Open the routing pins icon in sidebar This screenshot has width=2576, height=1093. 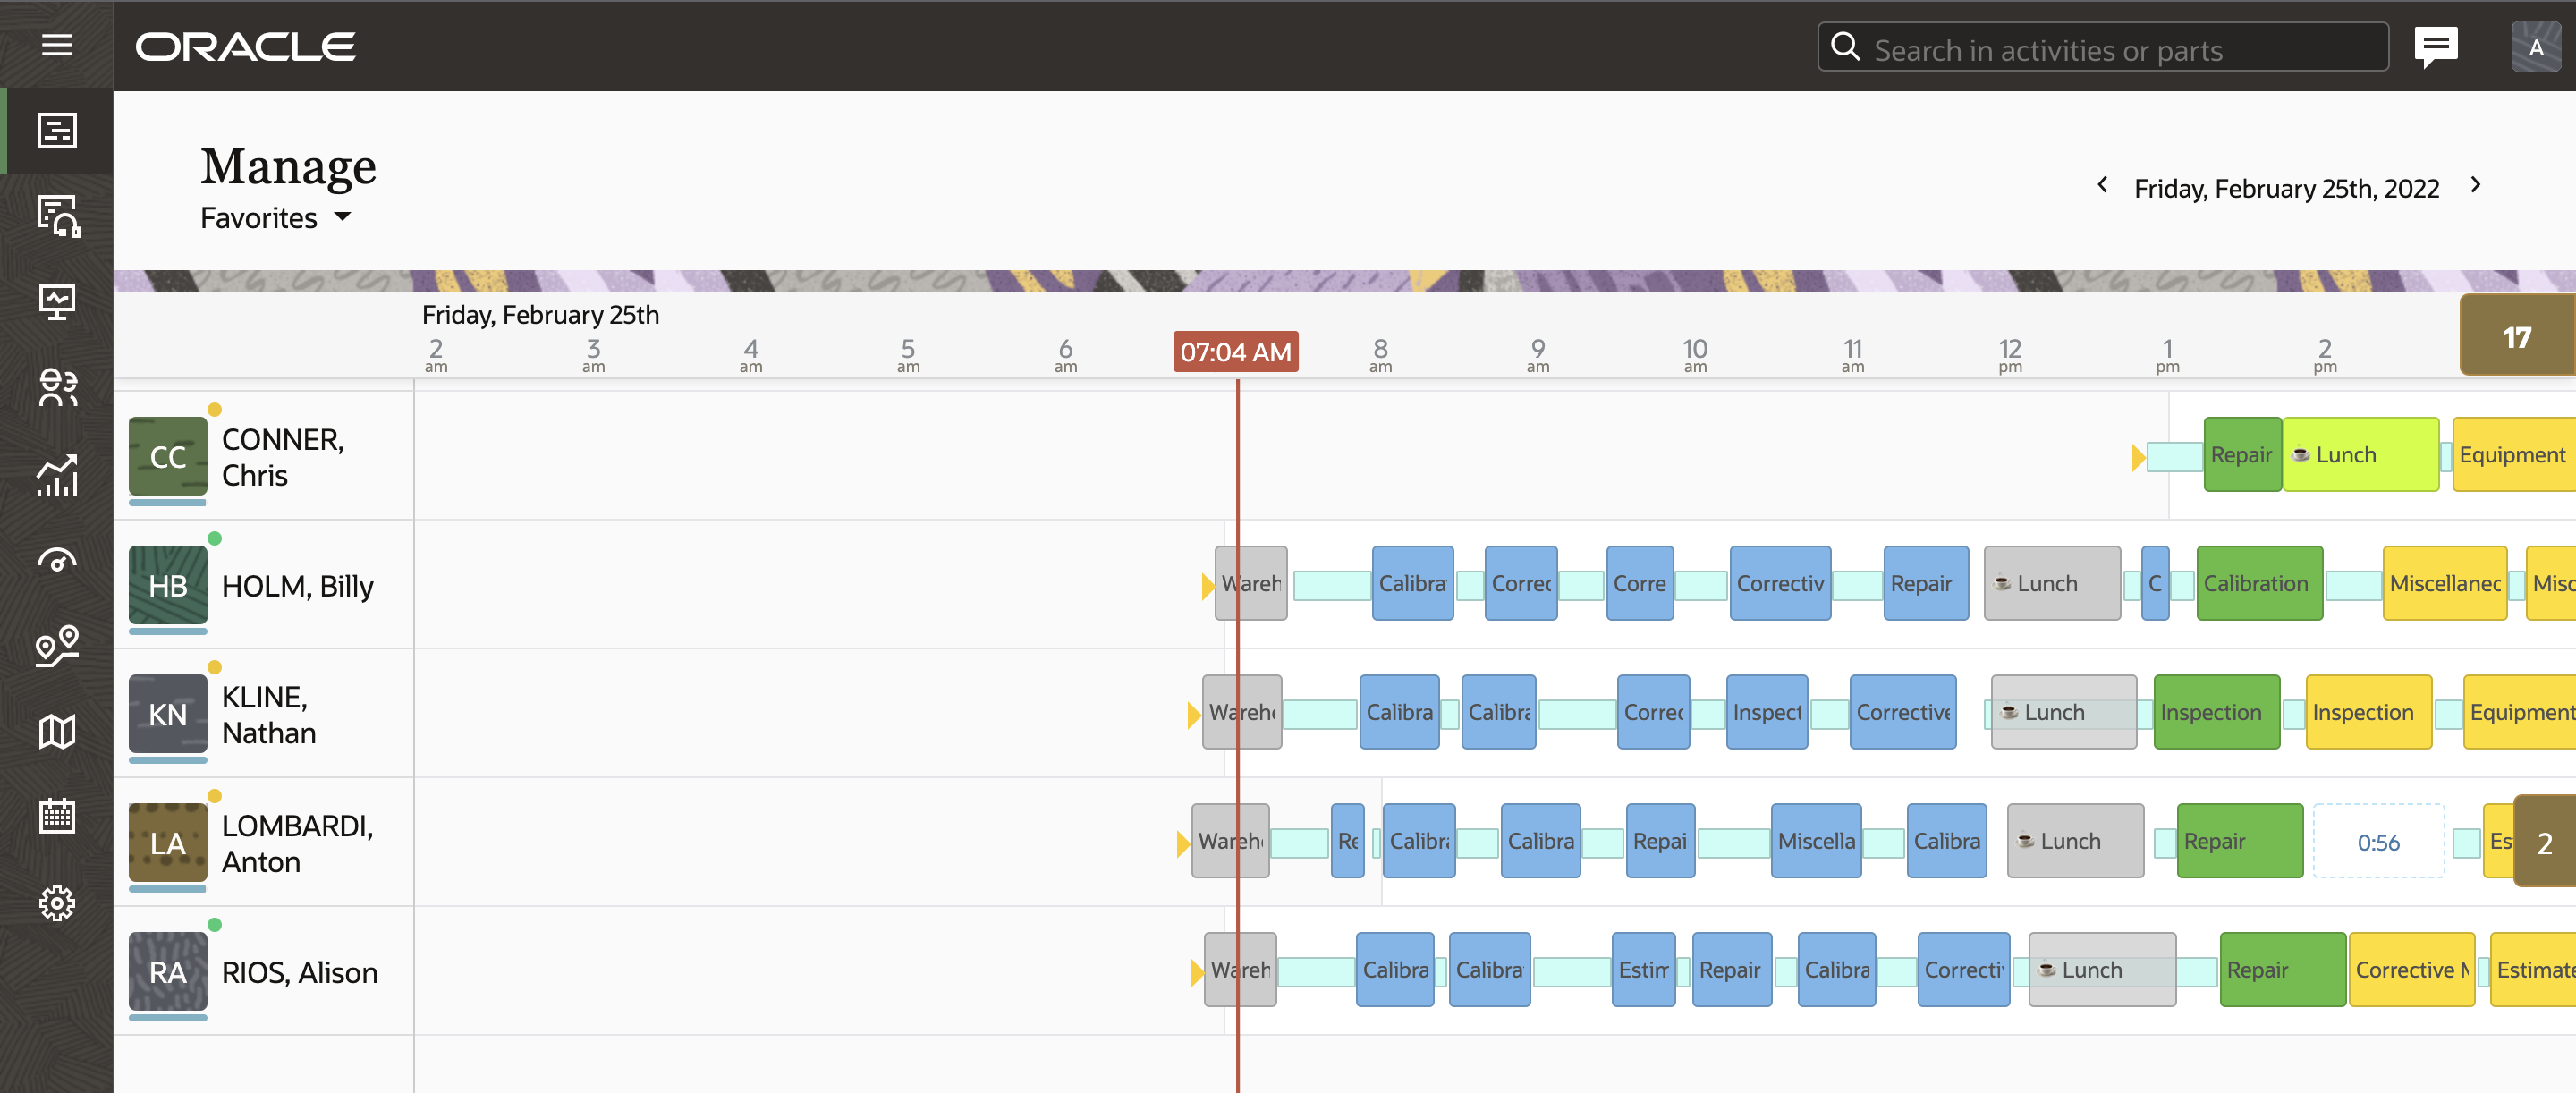57,645
